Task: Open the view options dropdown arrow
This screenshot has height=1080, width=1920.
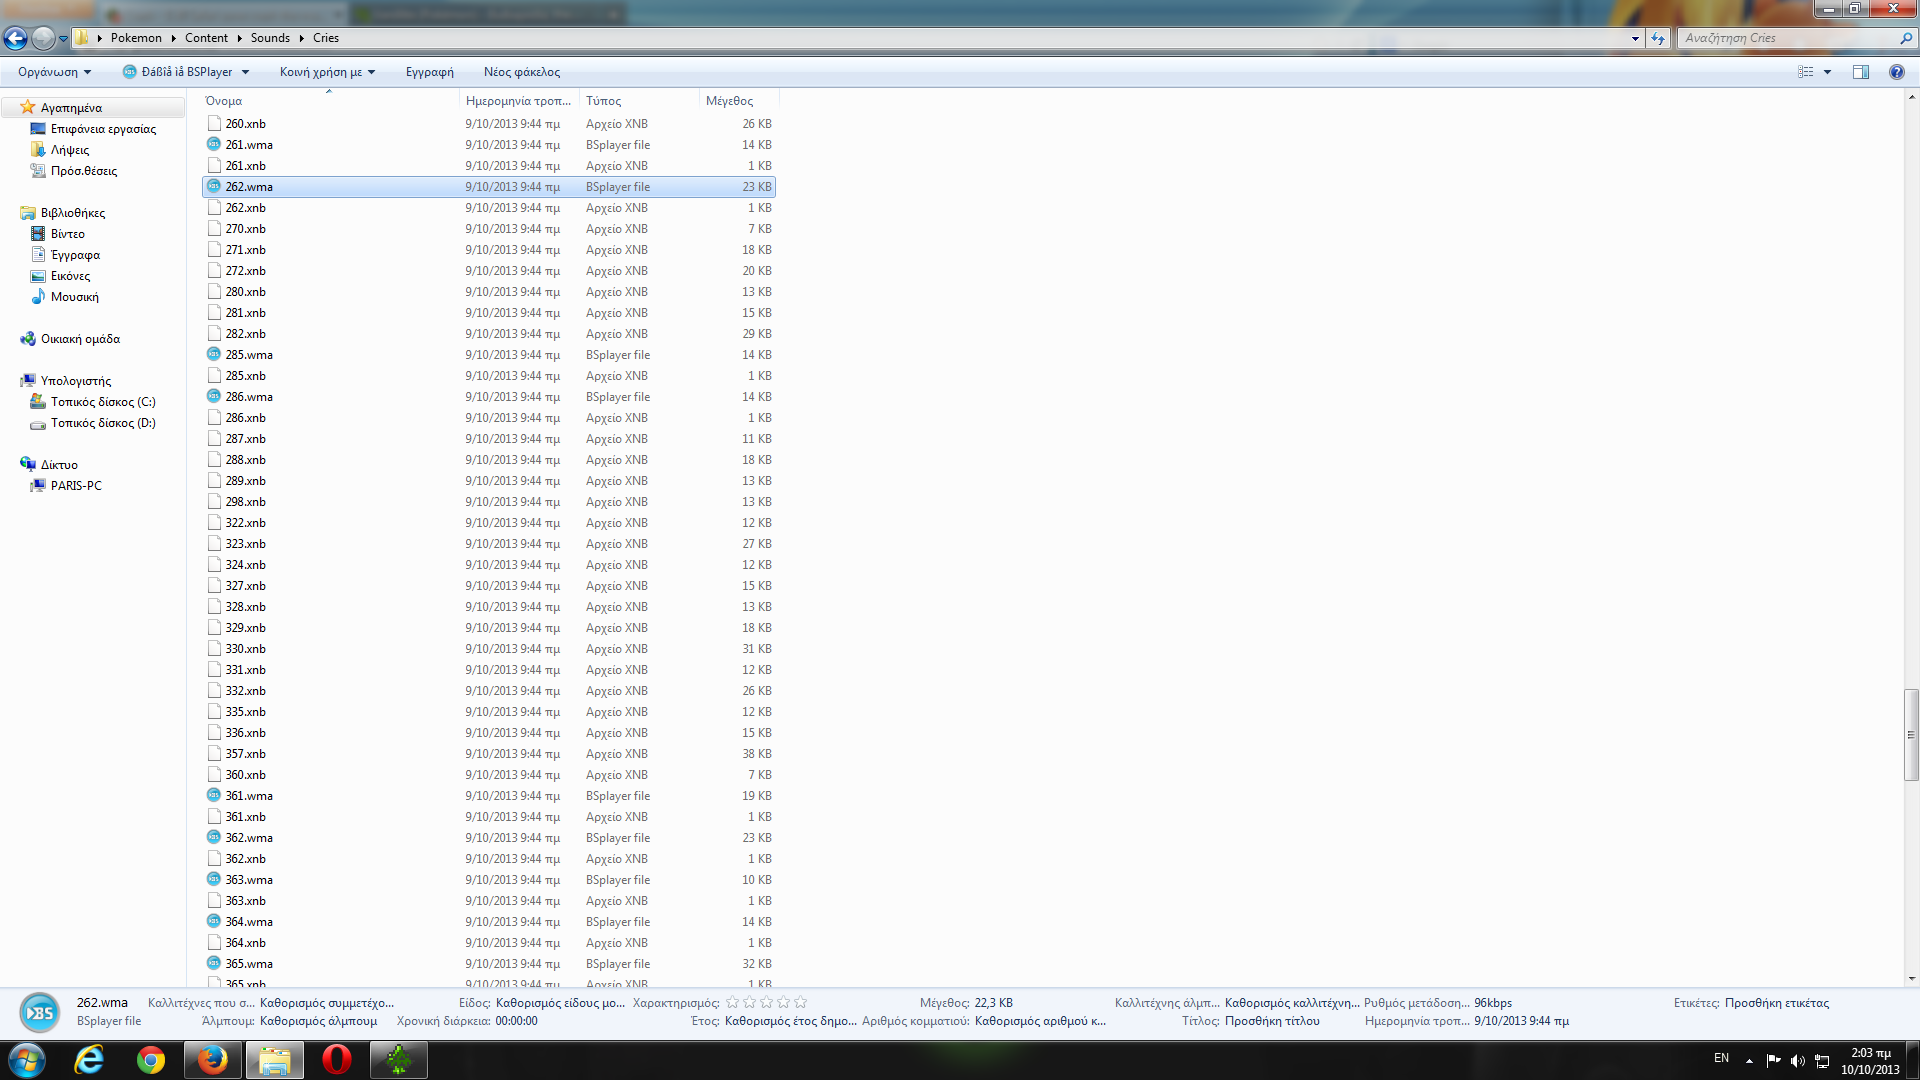Action: click(x=1827, y=72)
